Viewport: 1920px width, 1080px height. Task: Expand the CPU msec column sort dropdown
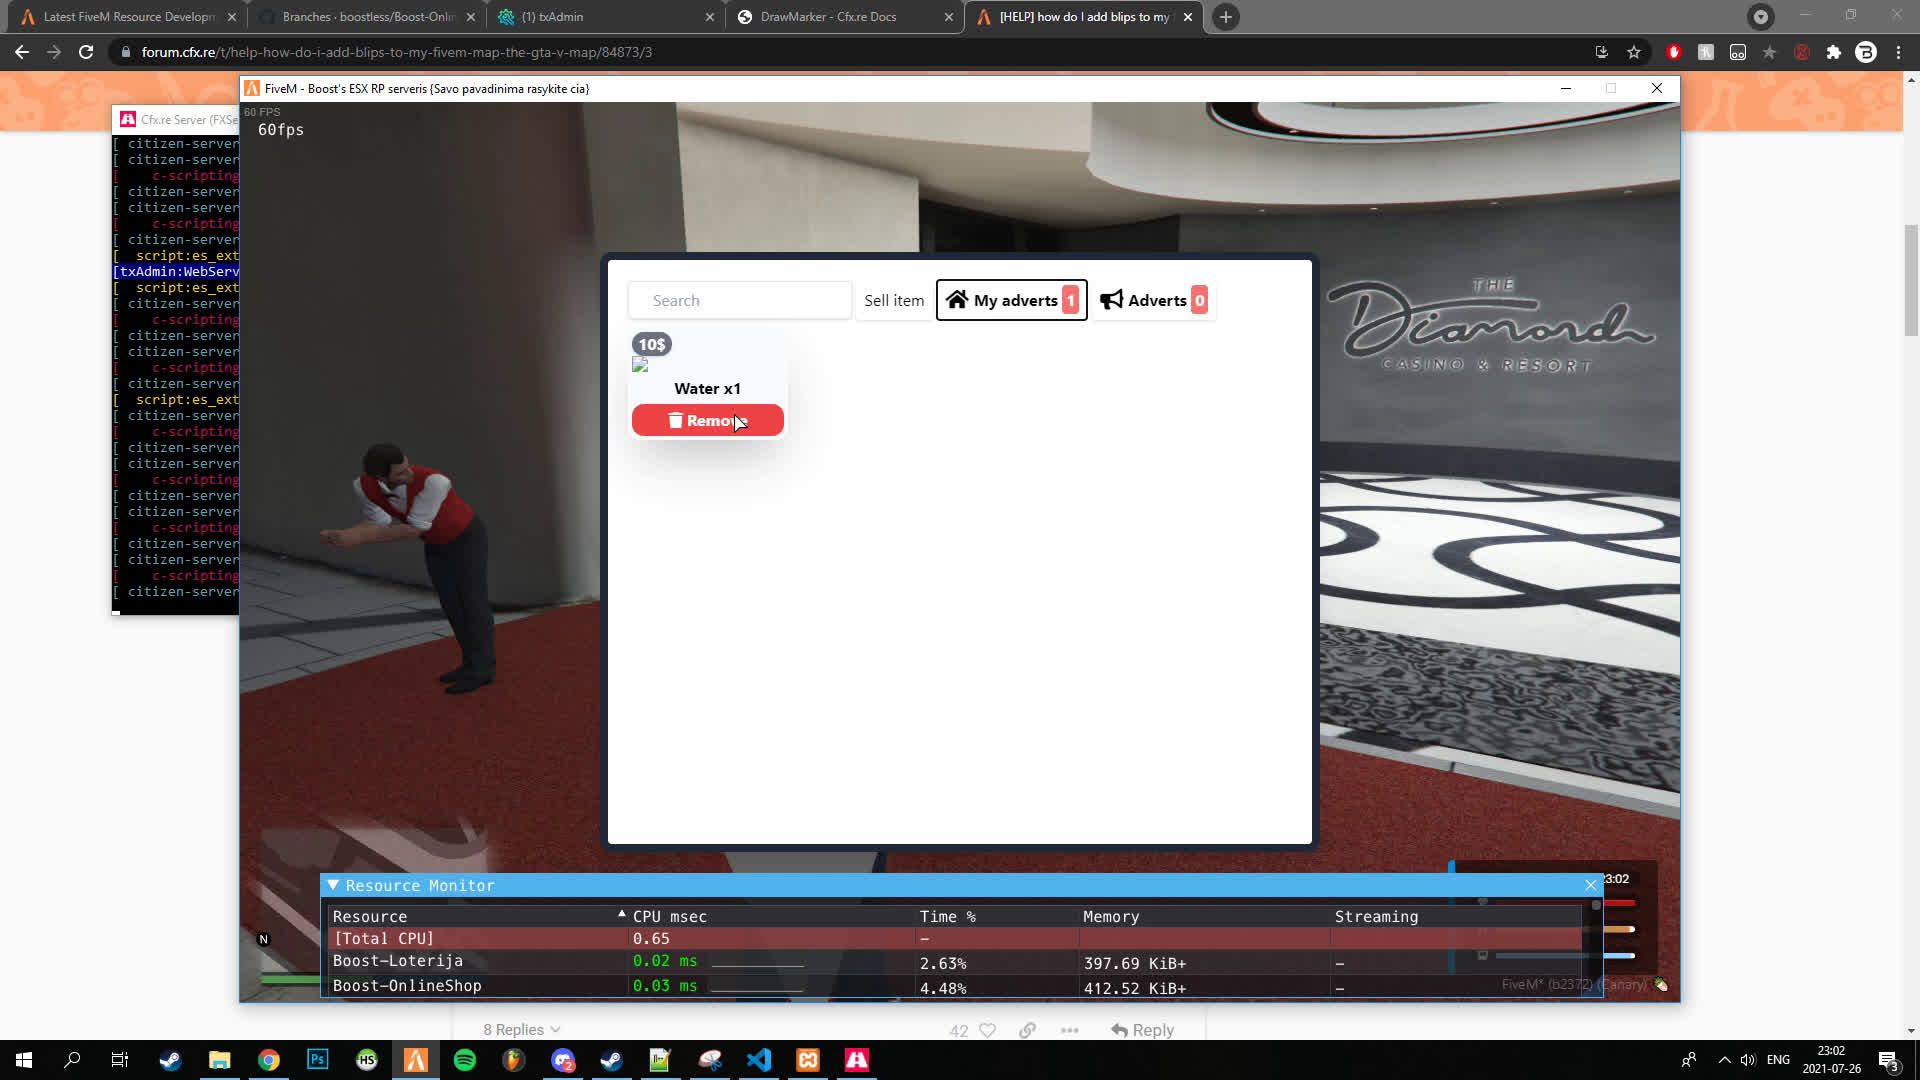pyautogui.click(x=621, y=915)
